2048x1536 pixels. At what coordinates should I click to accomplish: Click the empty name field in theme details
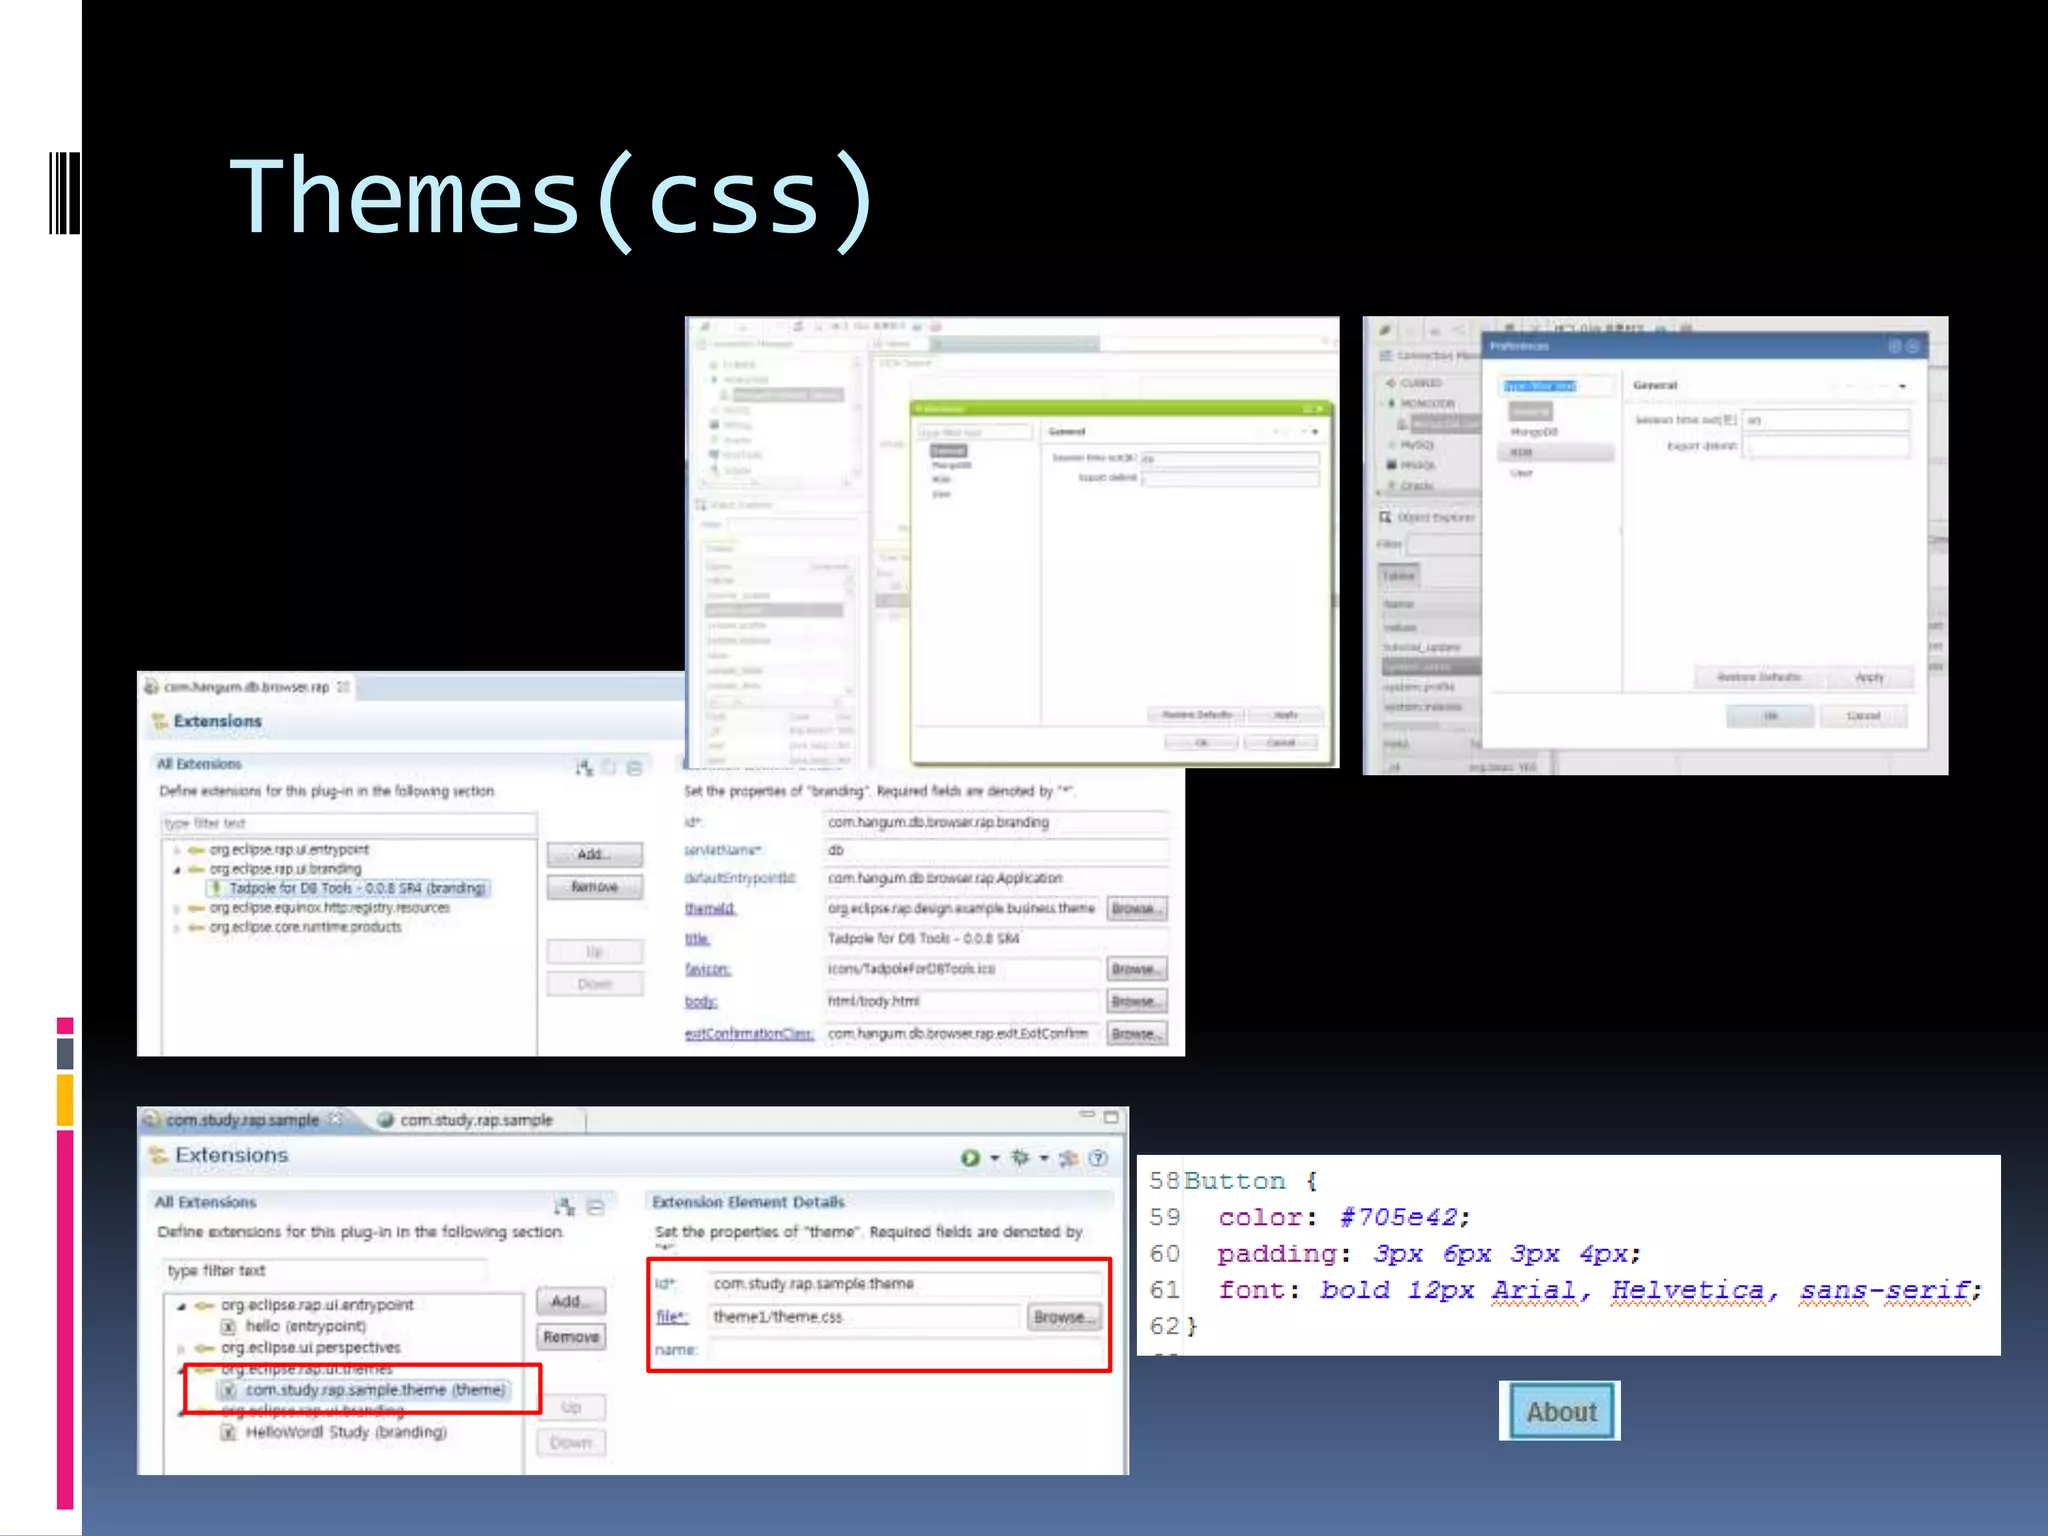click(905, 1350)
